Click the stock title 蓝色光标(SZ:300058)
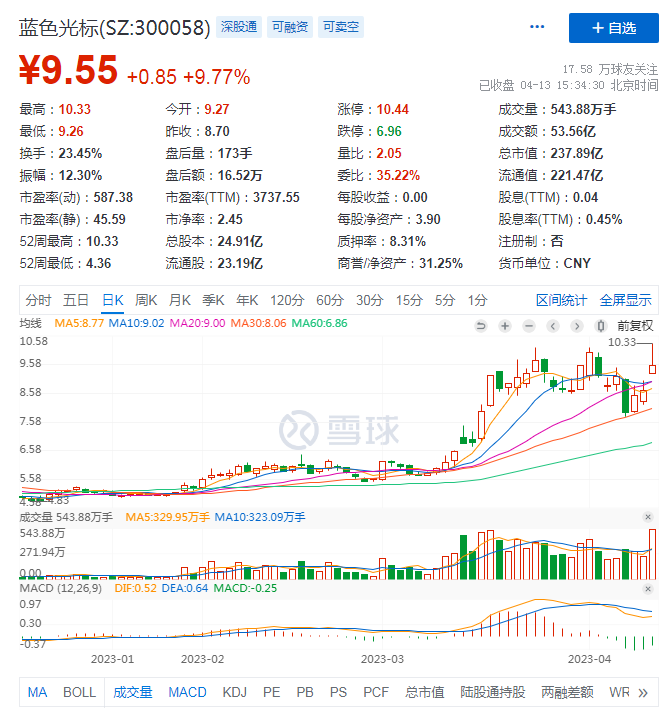The width and height of the screenshot is (670, 711). point(115,28)
